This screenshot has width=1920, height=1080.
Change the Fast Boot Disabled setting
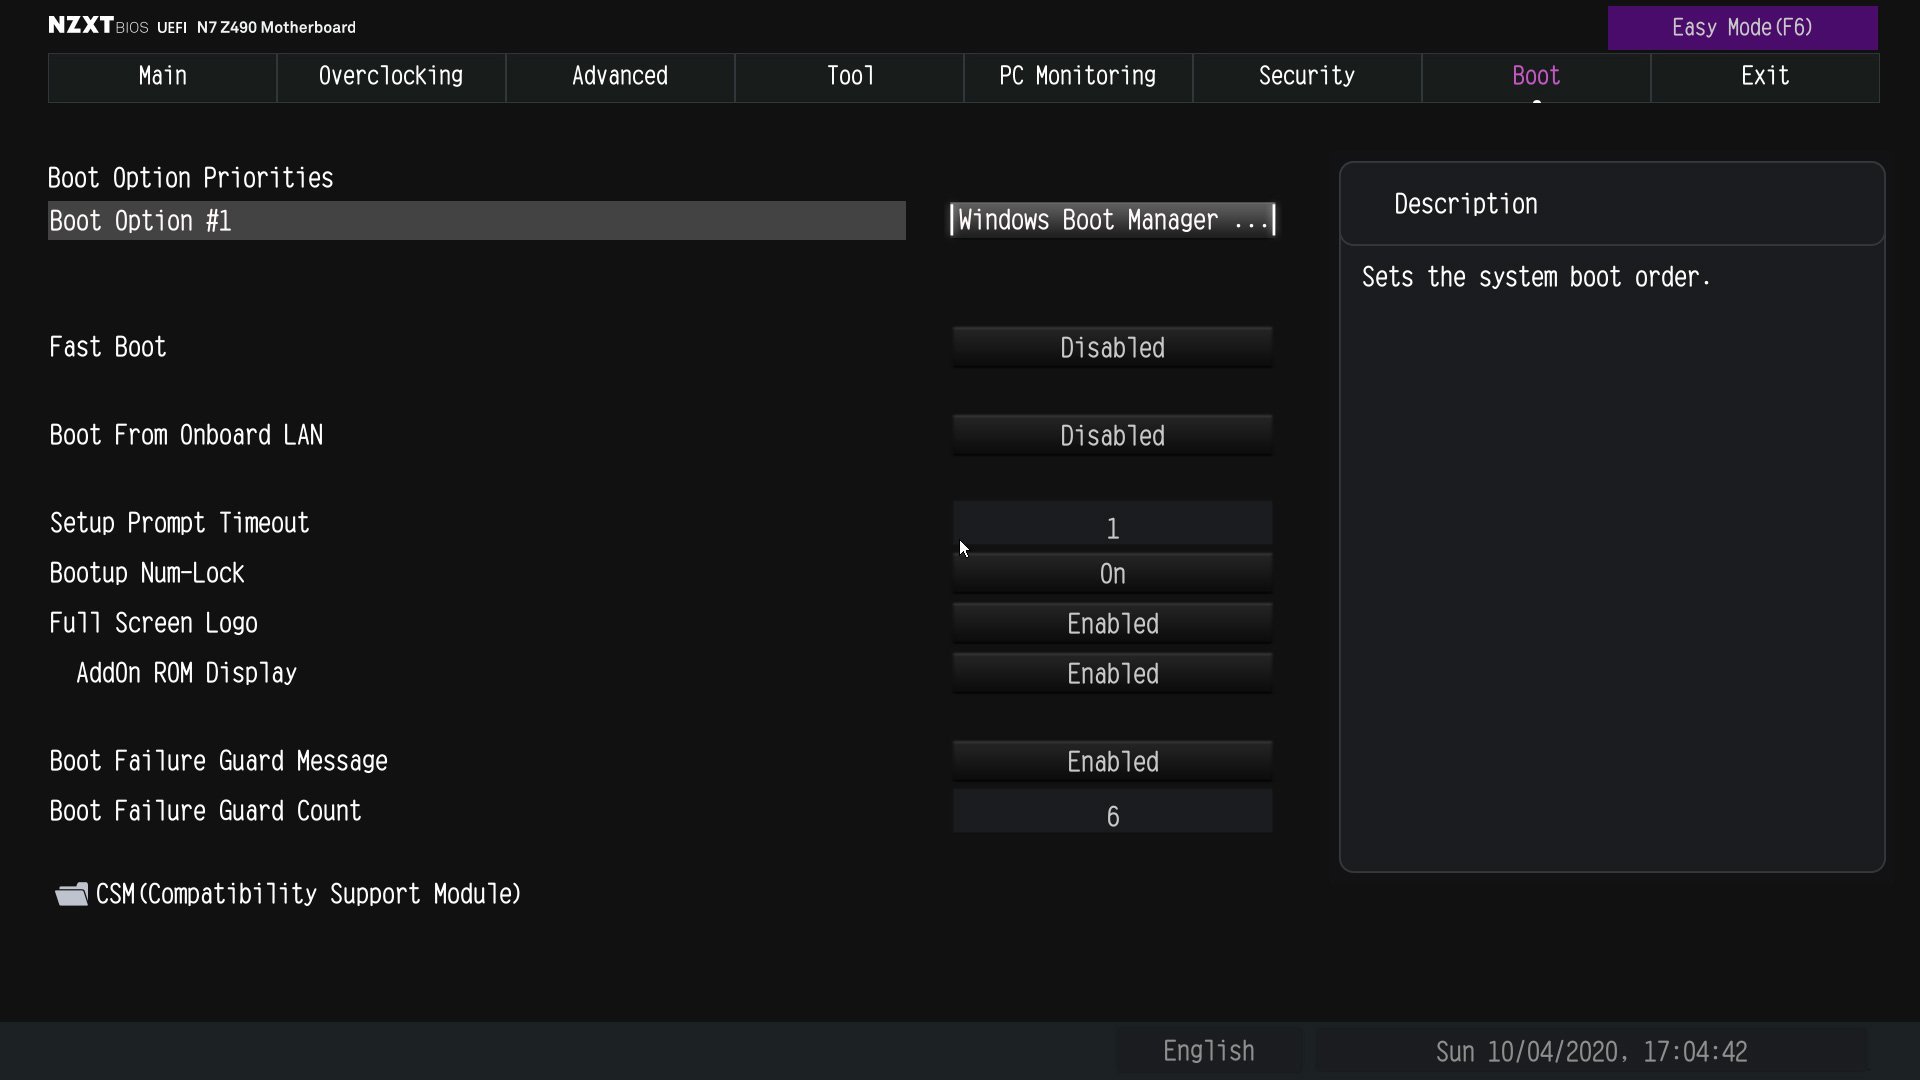pos(1112,347)
